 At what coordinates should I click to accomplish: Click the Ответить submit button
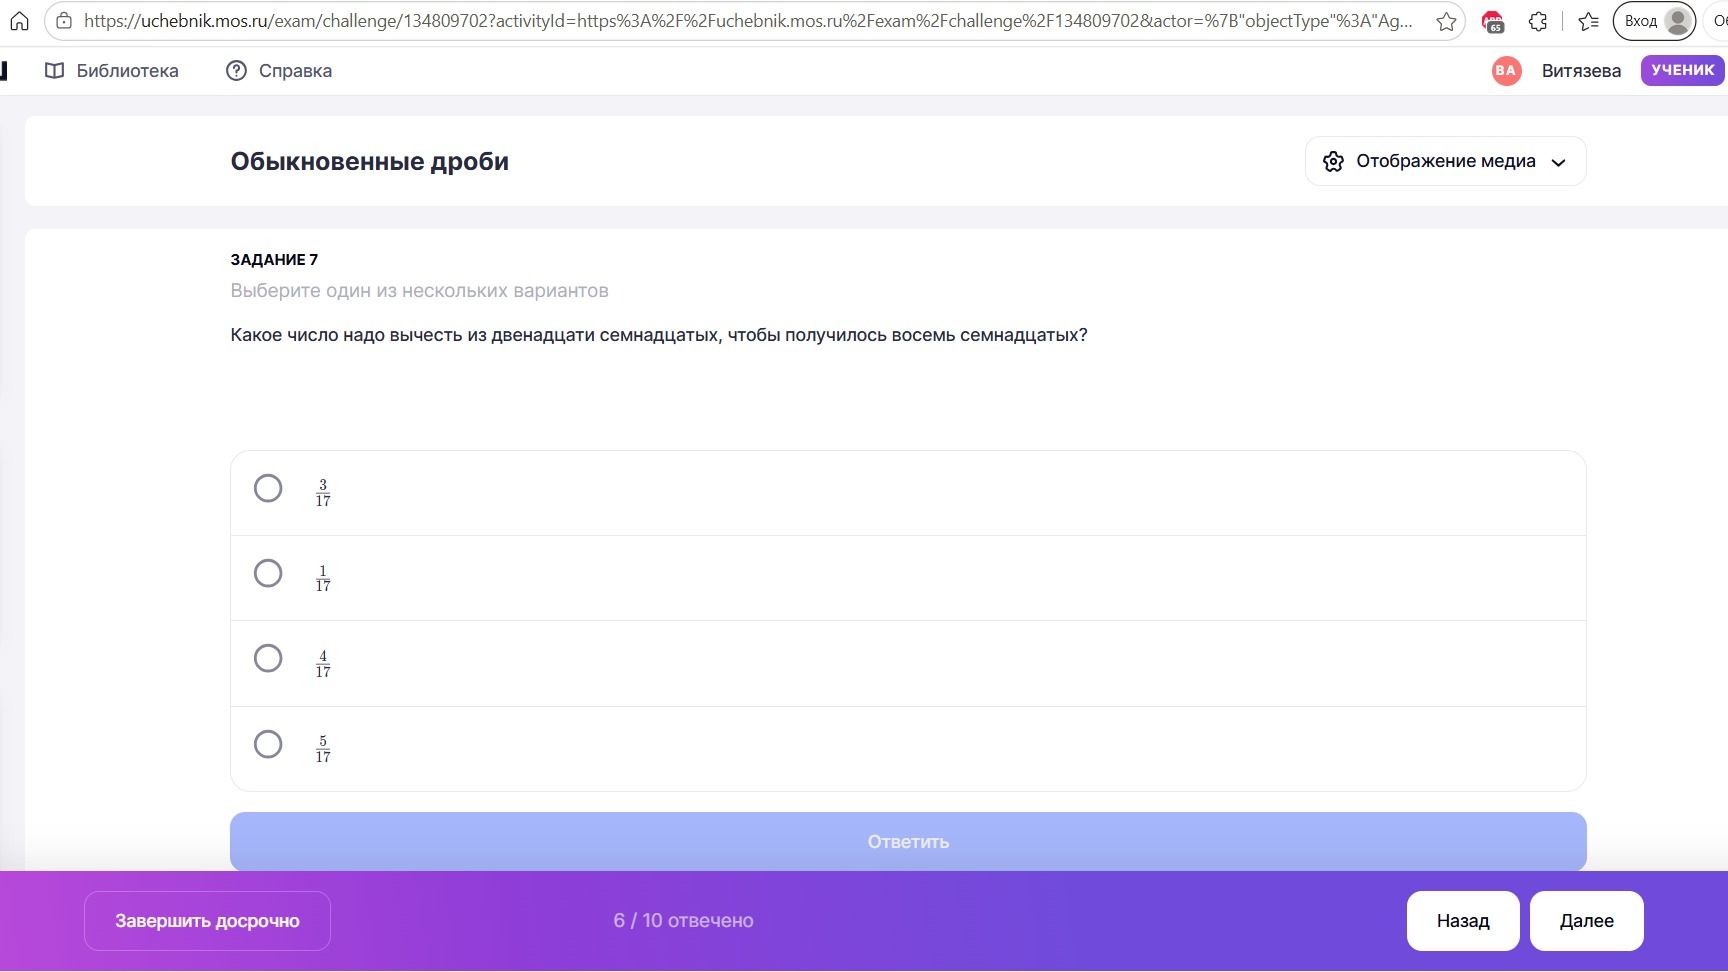coord(908,841)
